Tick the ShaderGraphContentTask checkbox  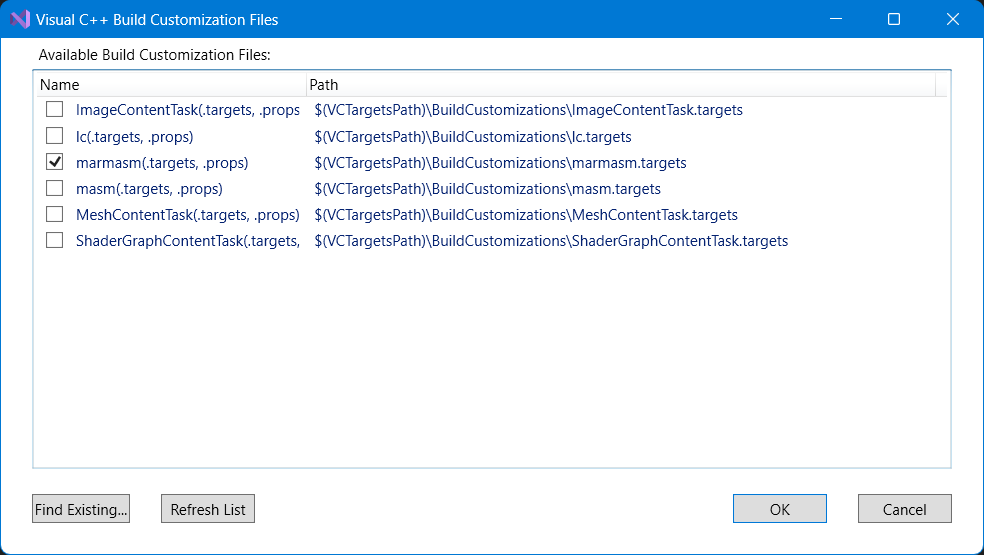pos(55,240)
